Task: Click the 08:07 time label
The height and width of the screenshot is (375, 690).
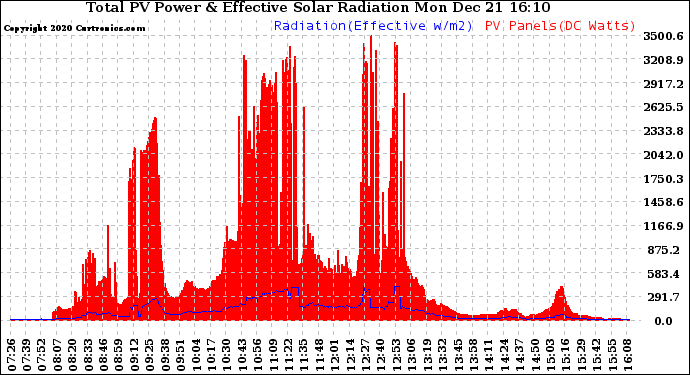Action: tap(57, 355)
